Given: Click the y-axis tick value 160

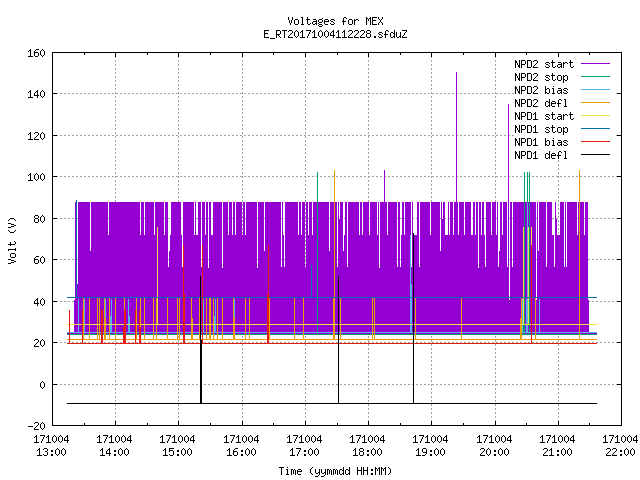Looking at the screenshot, I should (x=36, y=53).
